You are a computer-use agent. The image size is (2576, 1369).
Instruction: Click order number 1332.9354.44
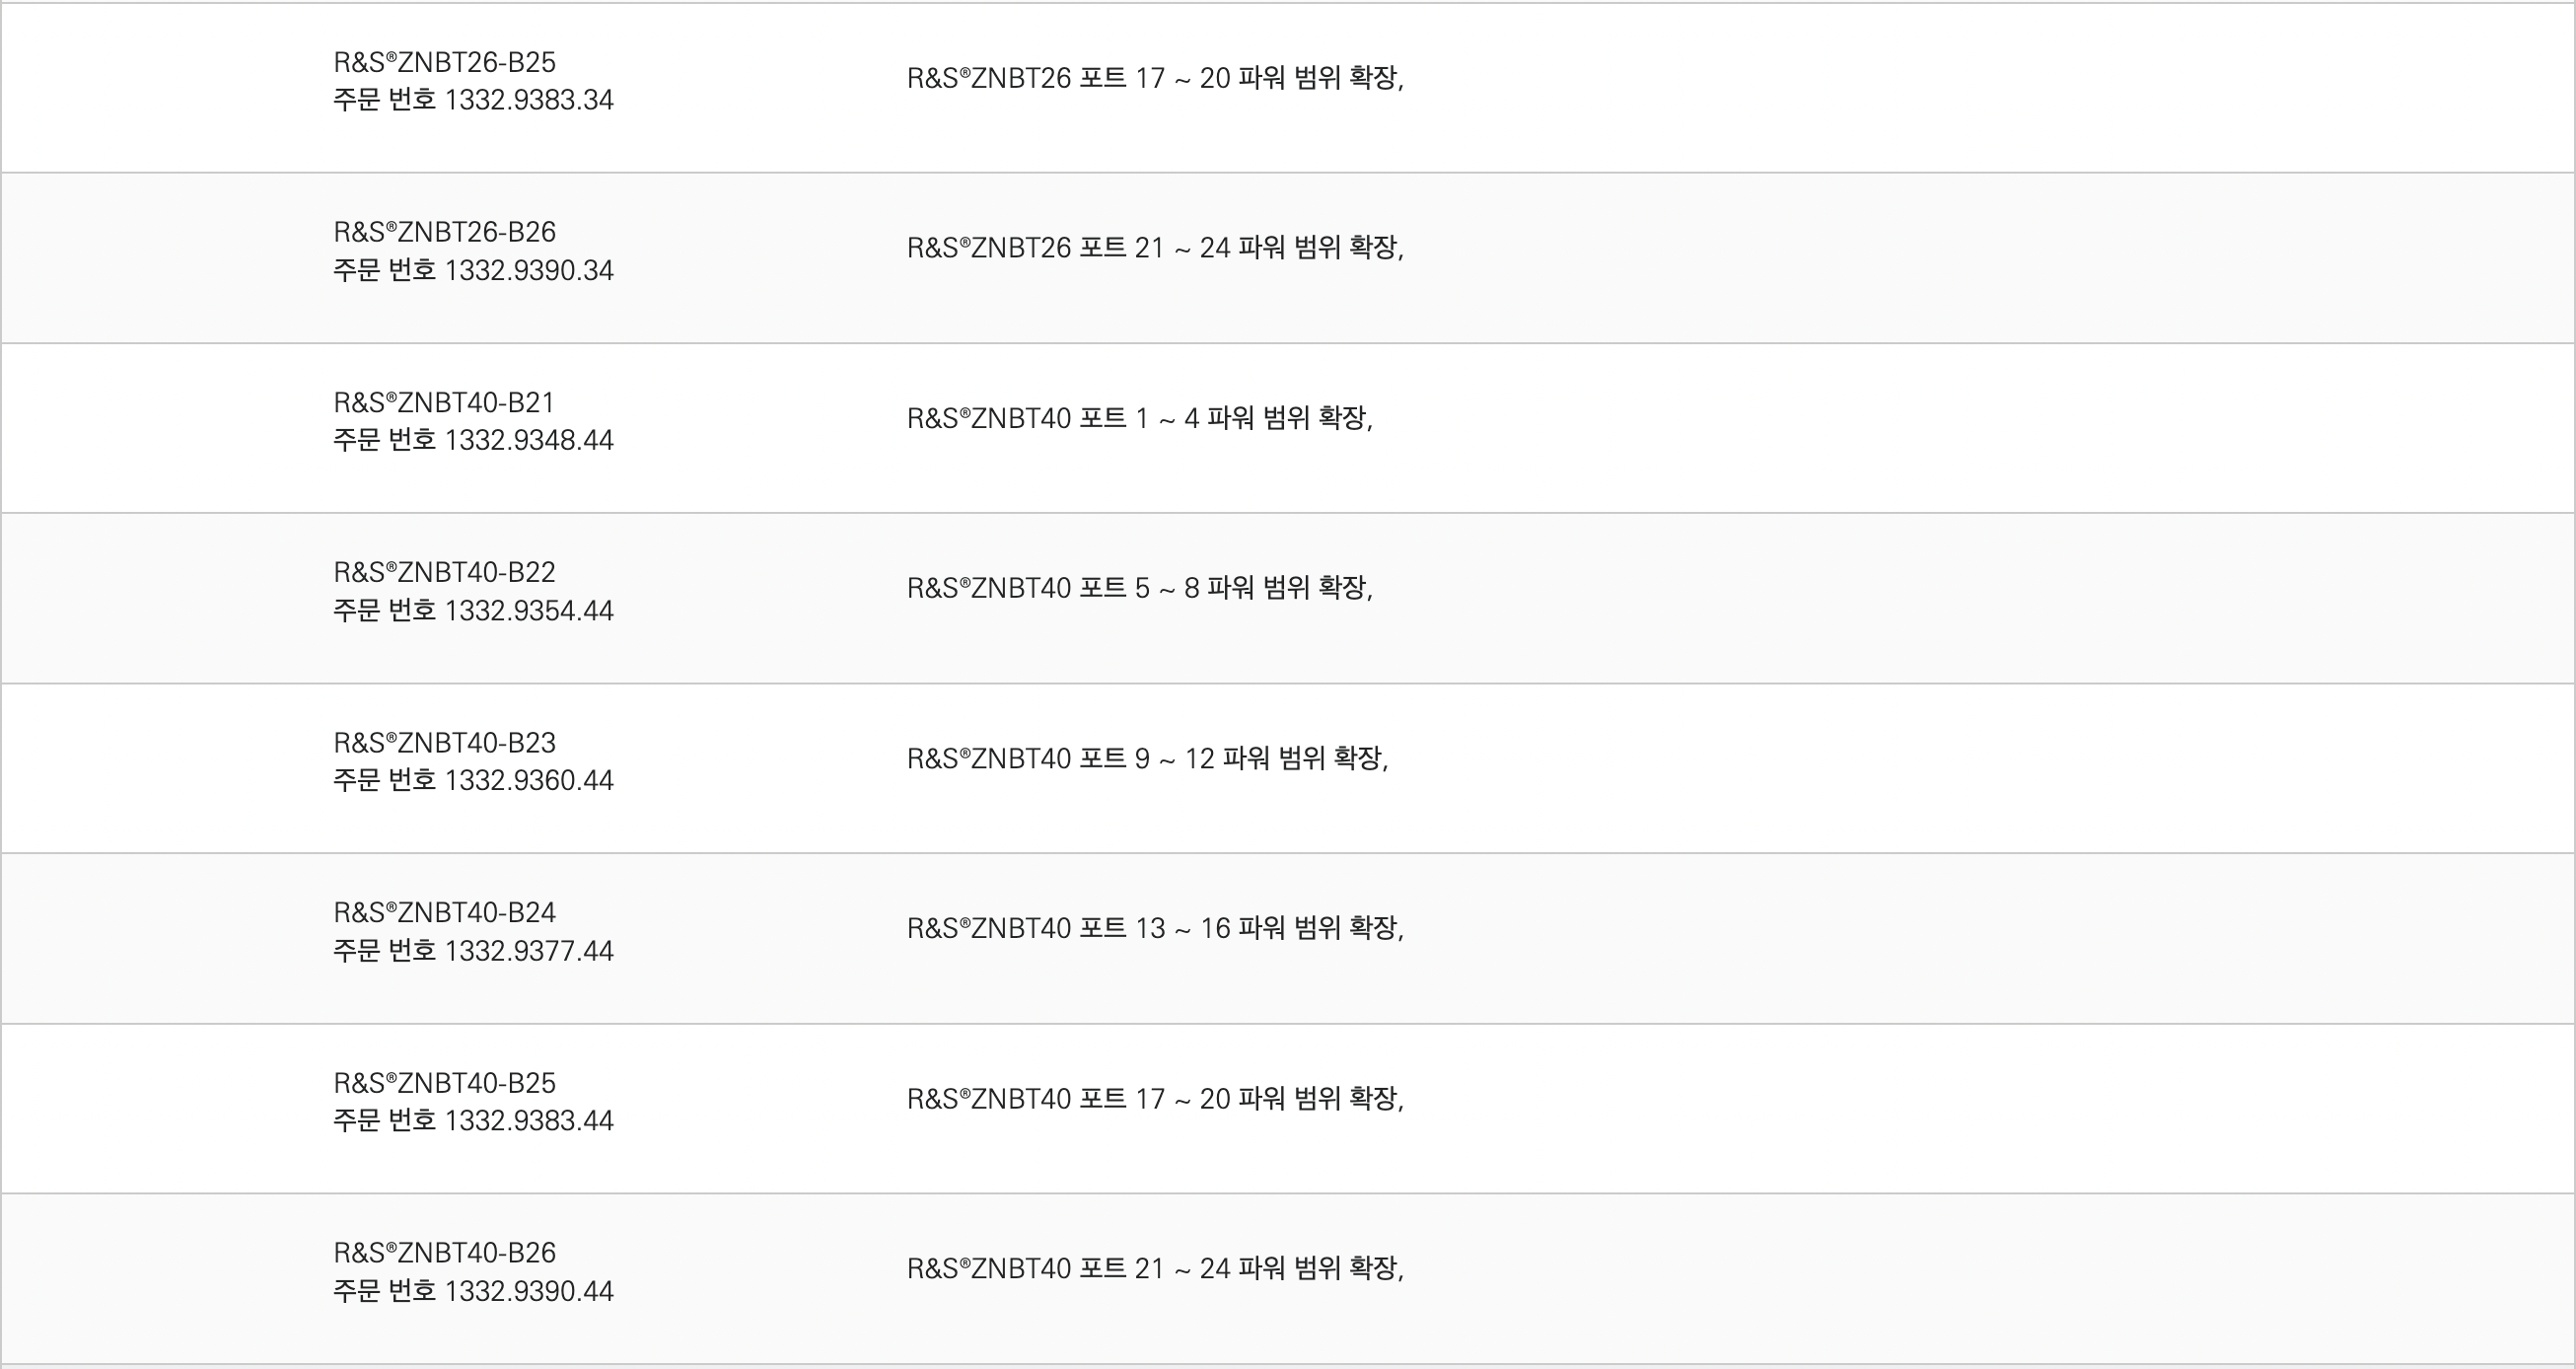[x=473, y=610]
